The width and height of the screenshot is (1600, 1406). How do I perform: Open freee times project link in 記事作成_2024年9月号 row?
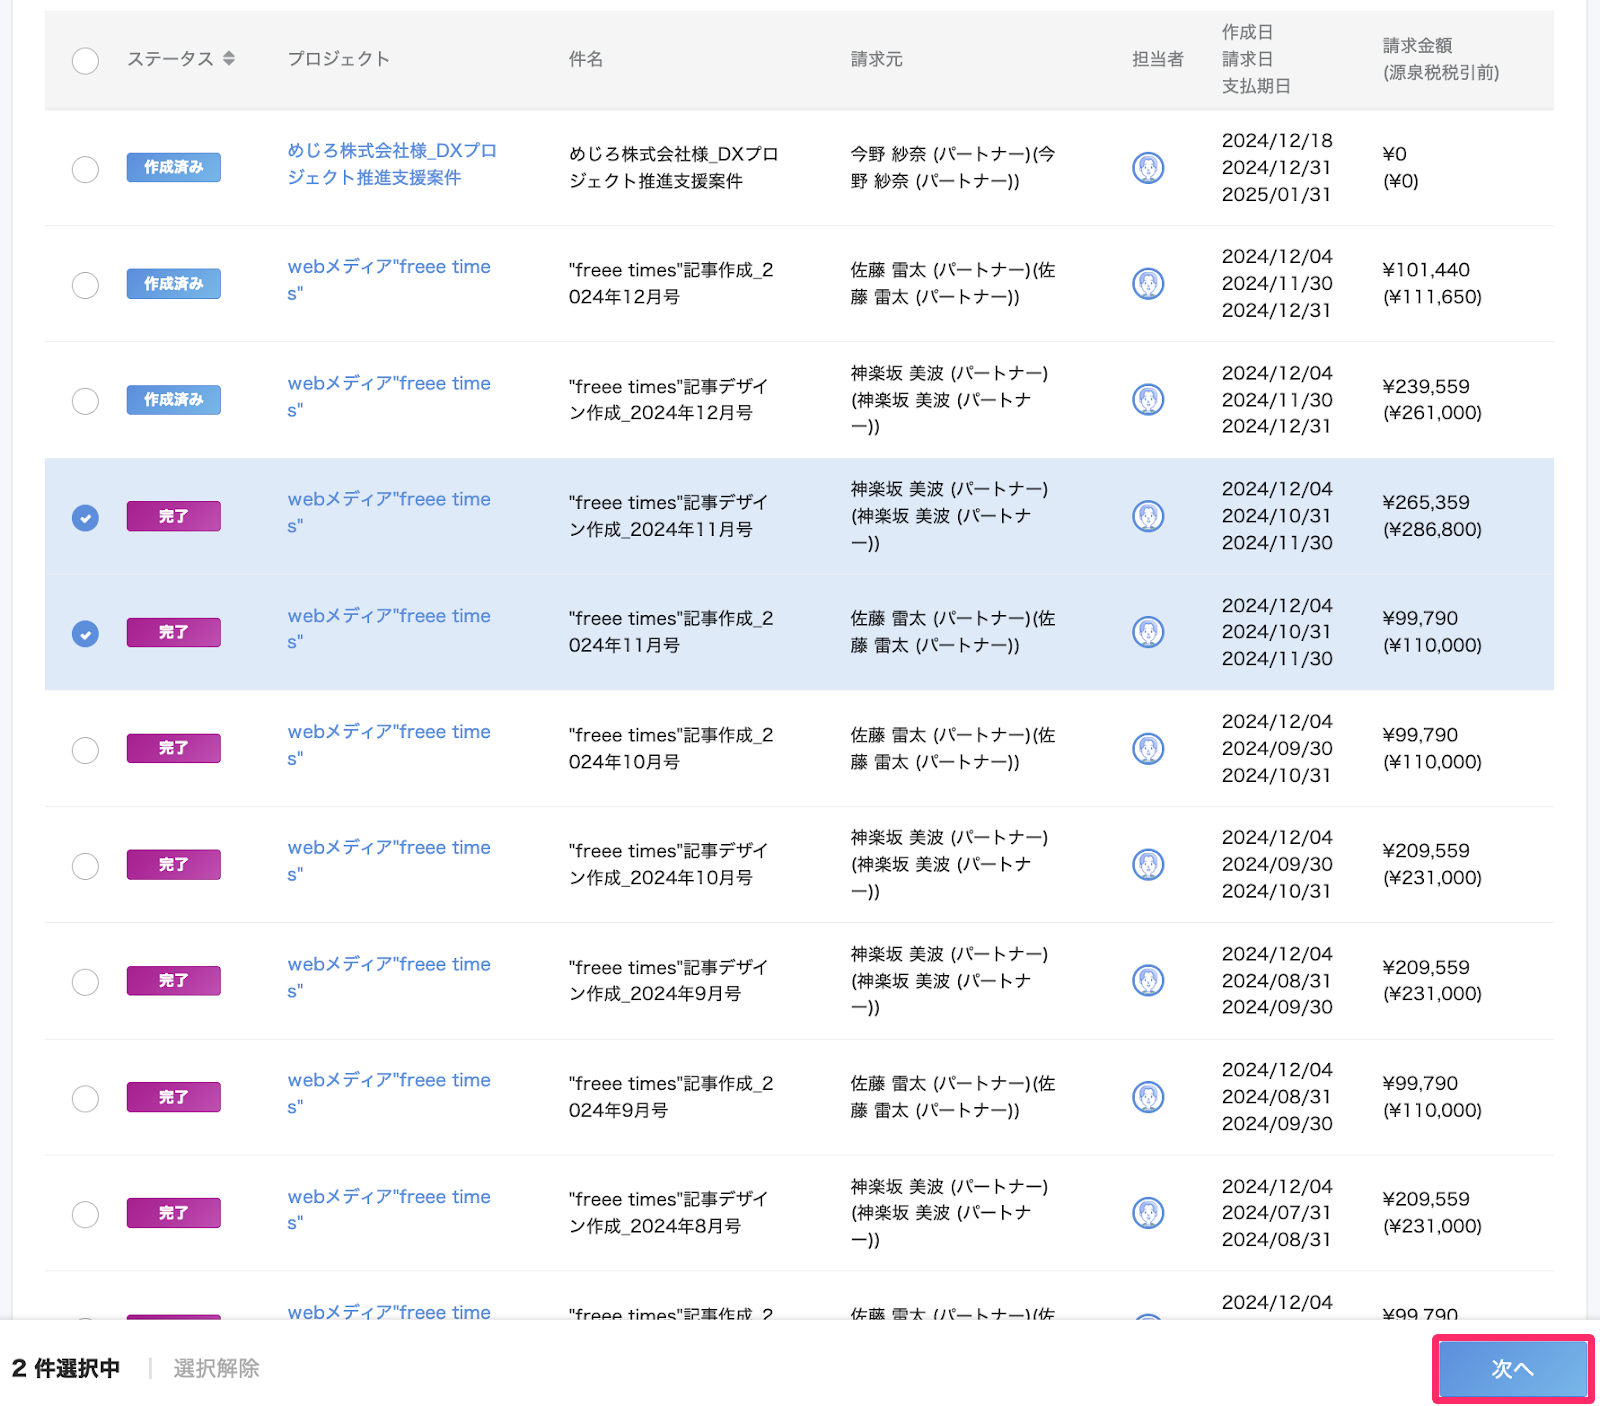(x=389, y=1093)
